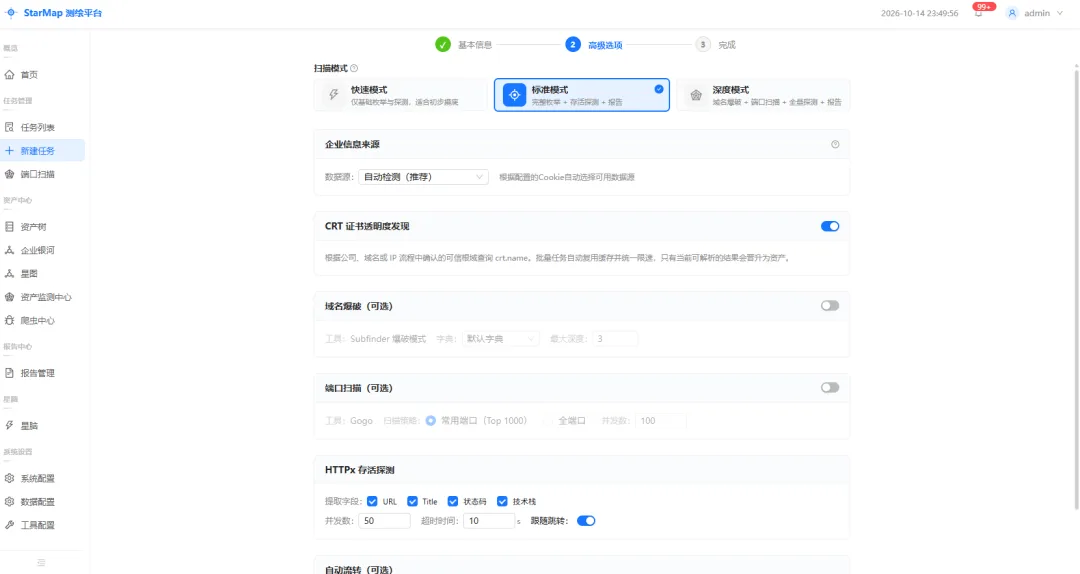This screenshot has width=1080, height=574.
Task: Click the 星图 sidebar icon
Action: click(x=10, y=274)
